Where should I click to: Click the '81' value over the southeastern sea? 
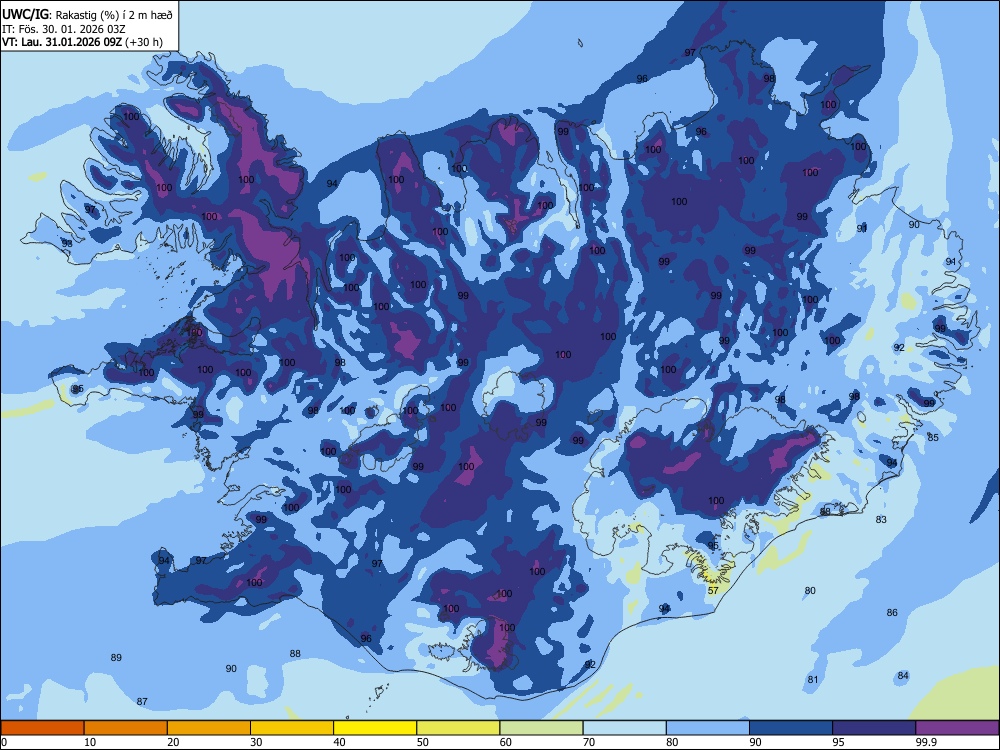point(812,679)
